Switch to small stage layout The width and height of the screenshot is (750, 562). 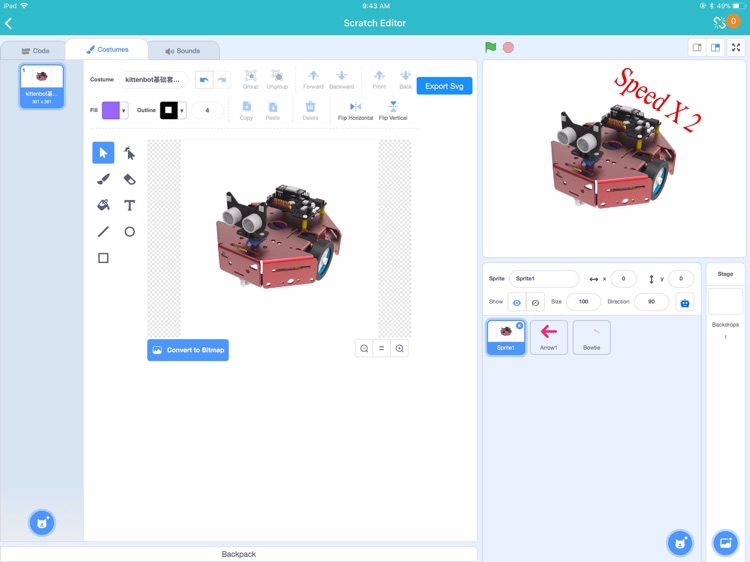(x=697, y=47)
